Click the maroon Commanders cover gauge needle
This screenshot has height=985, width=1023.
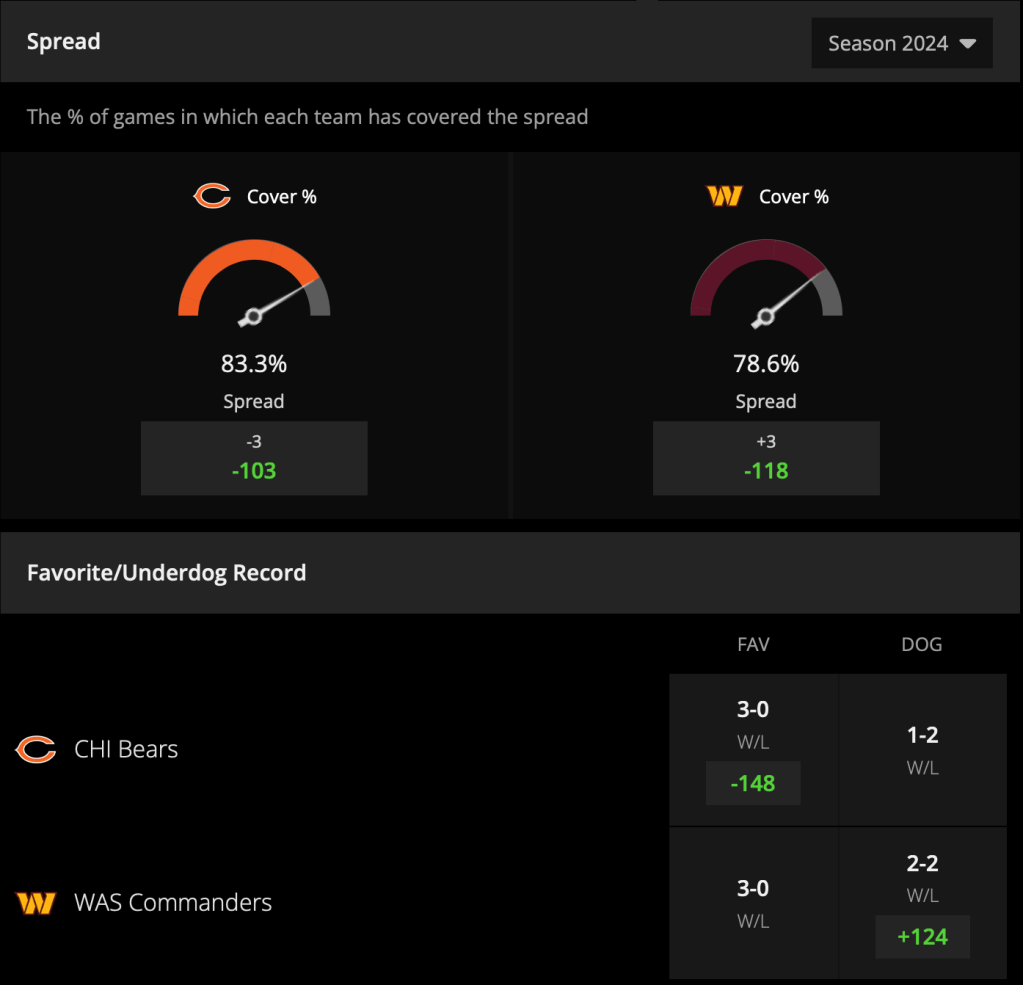pos(788,297)
